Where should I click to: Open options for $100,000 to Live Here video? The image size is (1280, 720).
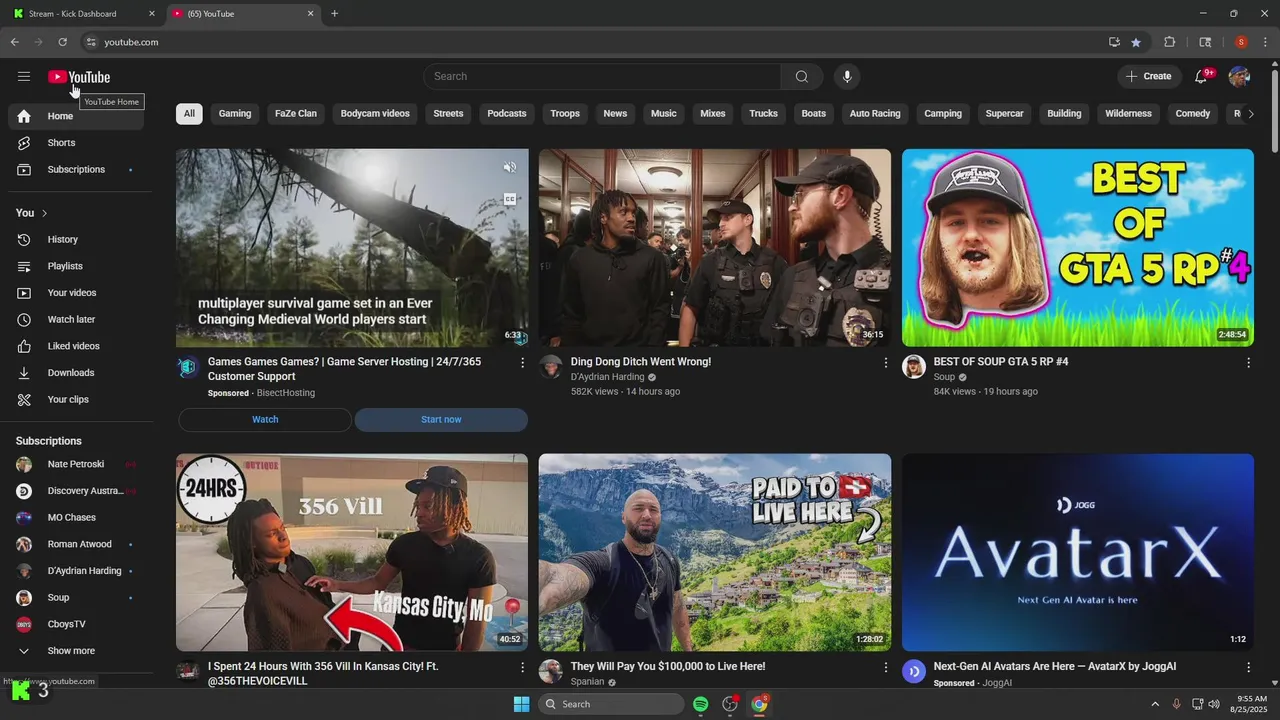pos(885,667)
